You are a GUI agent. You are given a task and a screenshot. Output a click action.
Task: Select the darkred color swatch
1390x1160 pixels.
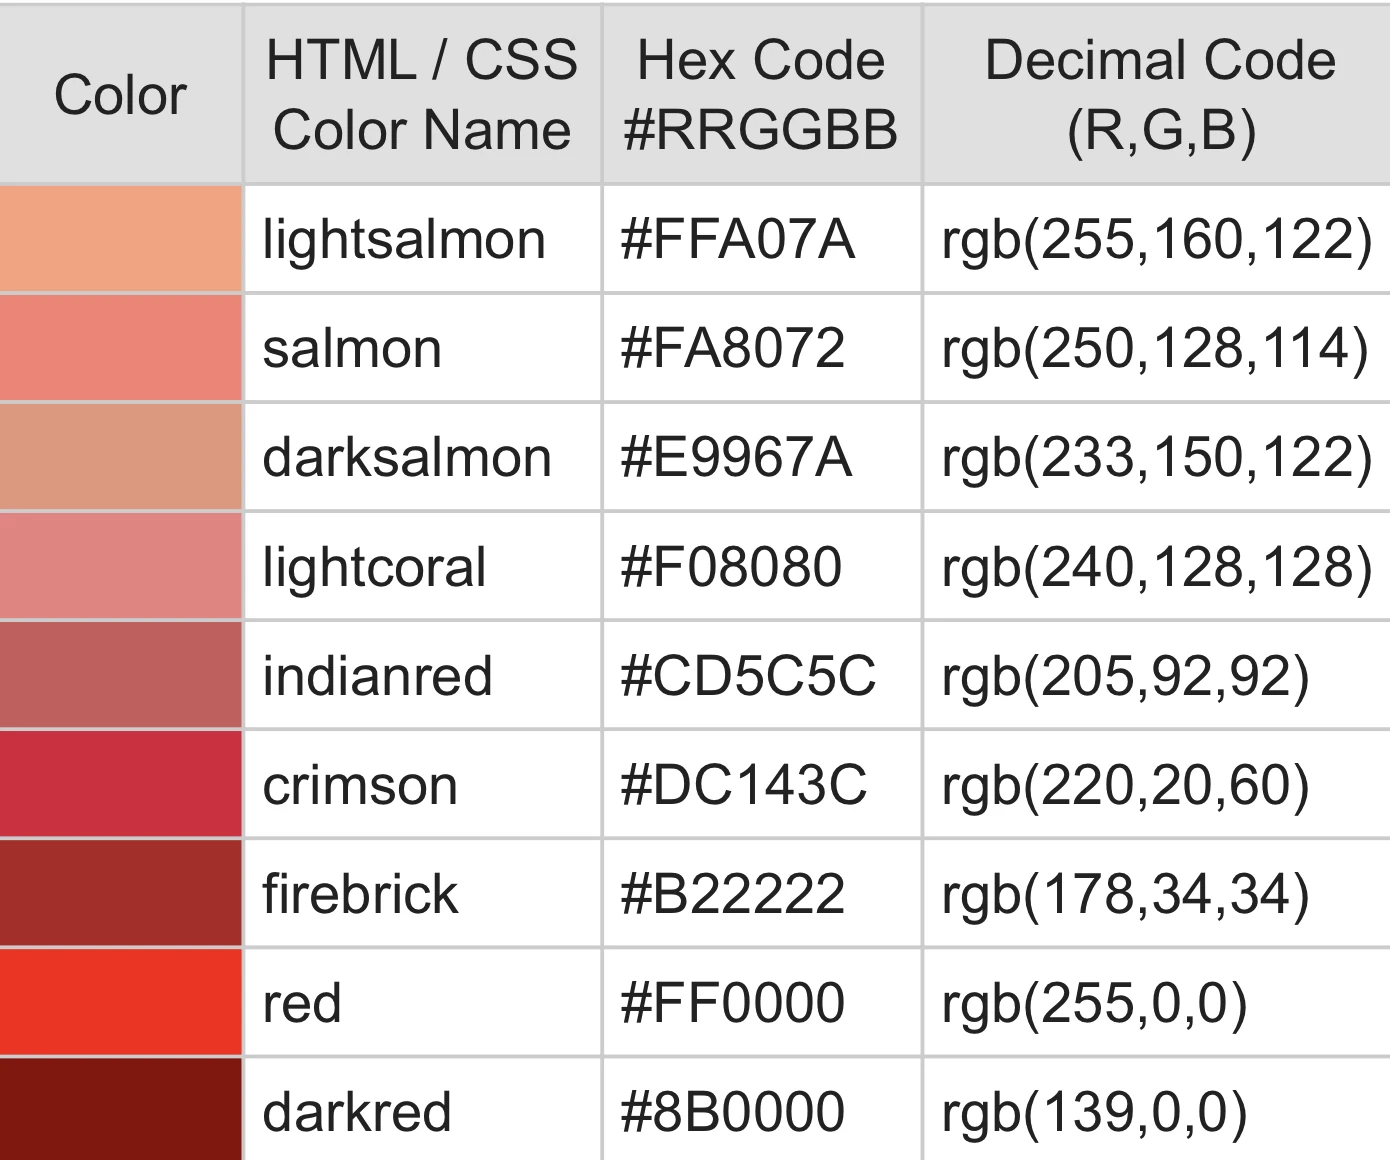(x=120, y=1108)
